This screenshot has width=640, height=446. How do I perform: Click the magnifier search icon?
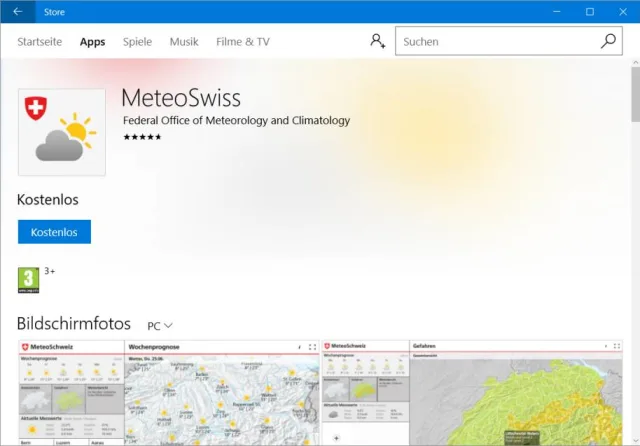(x=608, y=41)
